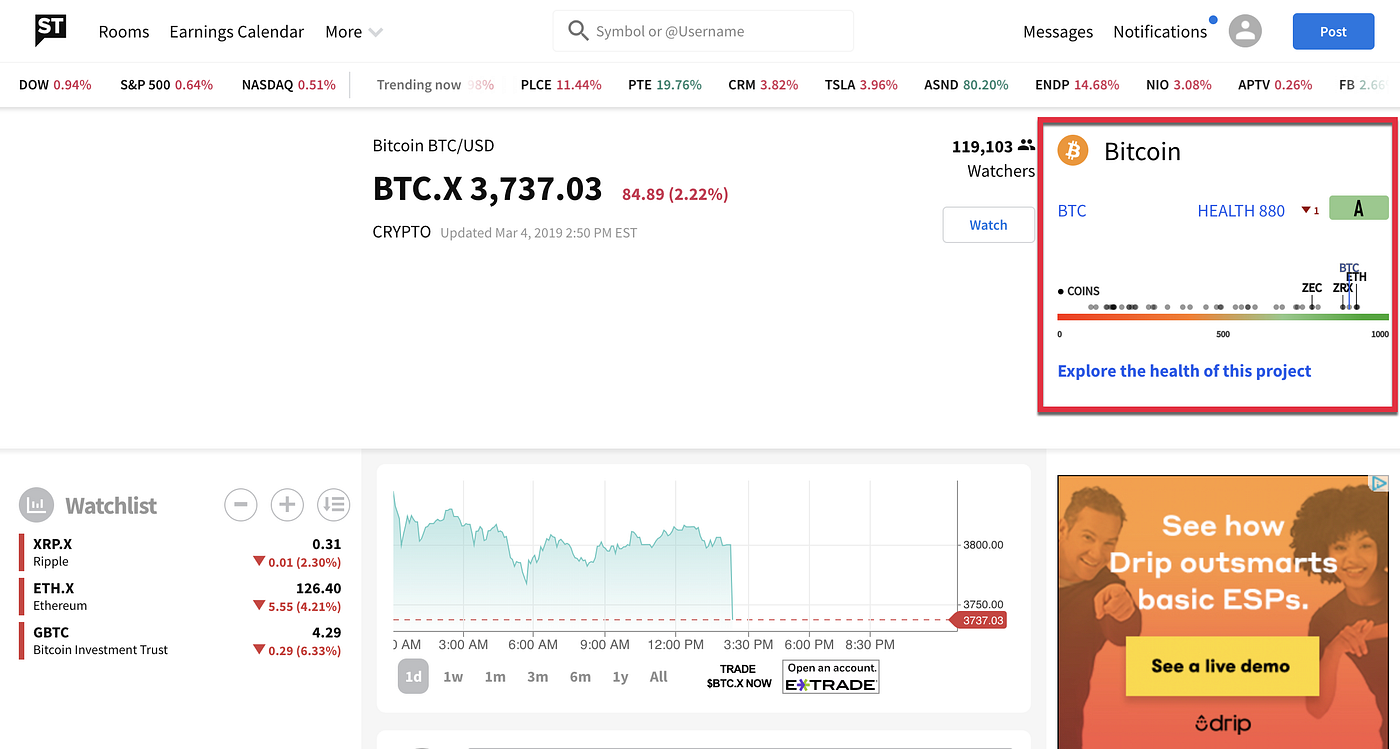Screen dimensions: 1400x749
Task: Click trending PLCE 11.44% ticker
Action: click(x=561, y=85)
